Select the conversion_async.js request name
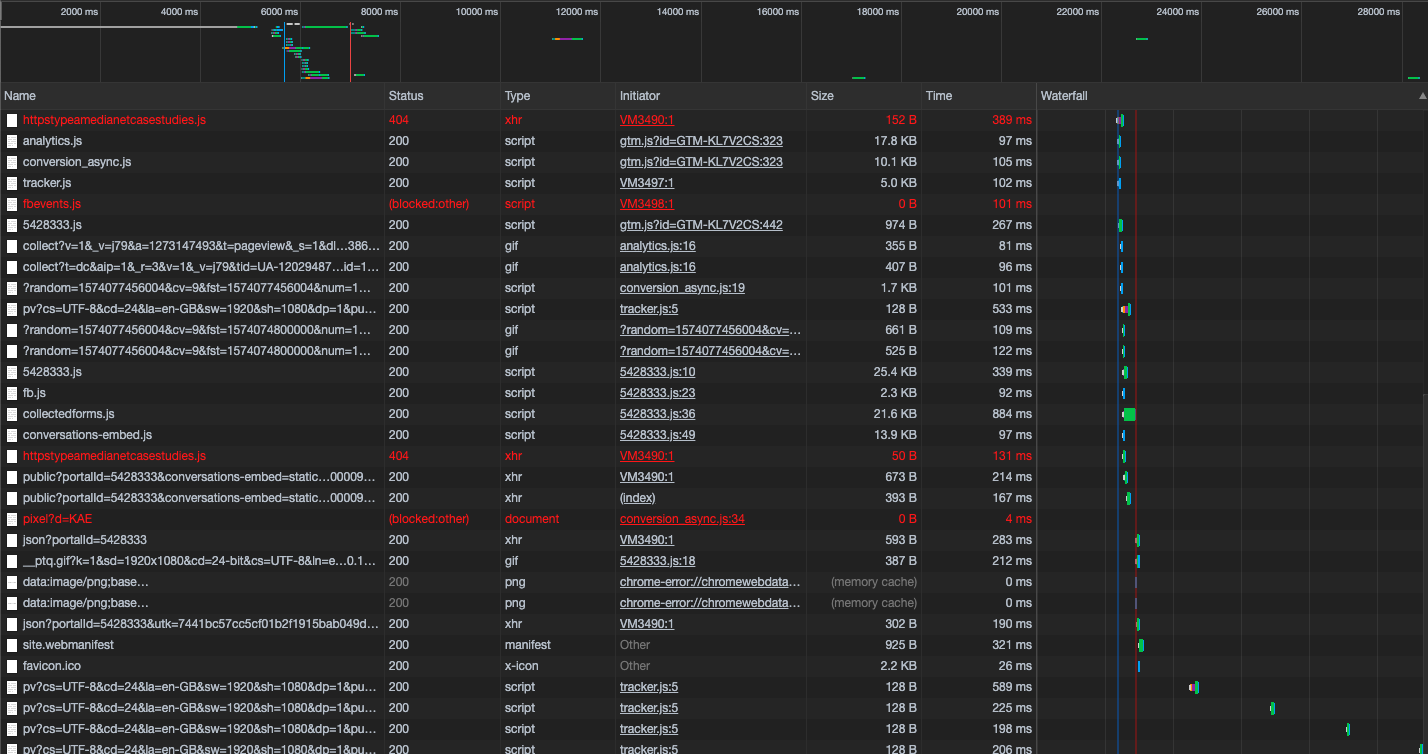Image resolution: width=1428 pixels, height=754 pixels. click(x=77, y=162)
